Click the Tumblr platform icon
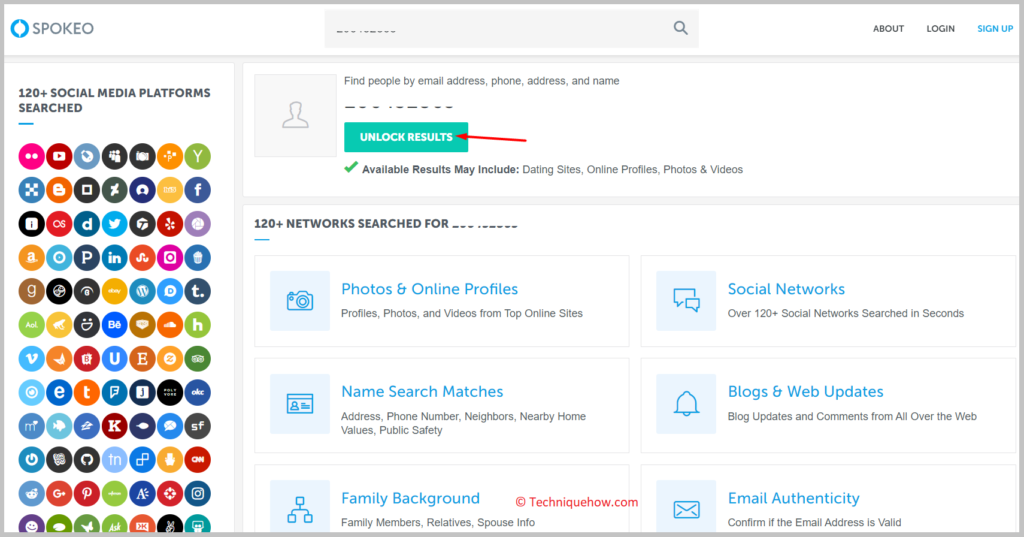The image size is (1024, 537). (197, 291)
